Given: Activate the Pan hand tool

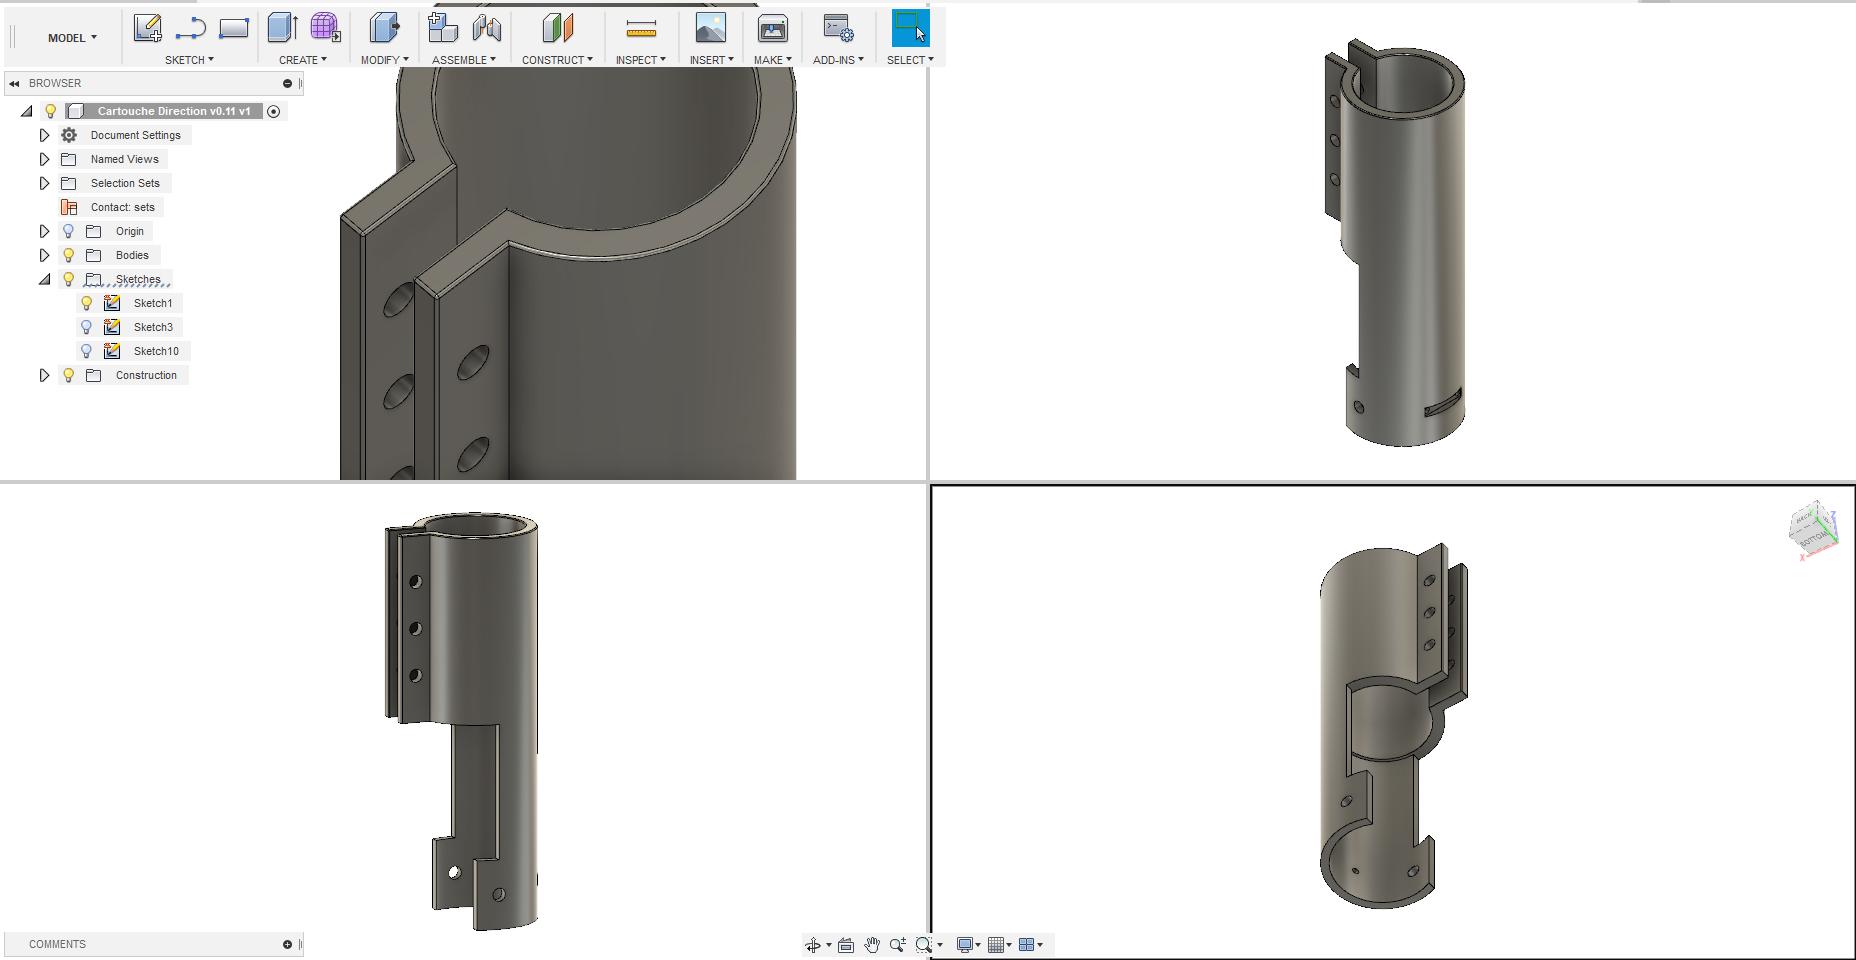Looking at the screenshot, I should [x=872, y=945].
